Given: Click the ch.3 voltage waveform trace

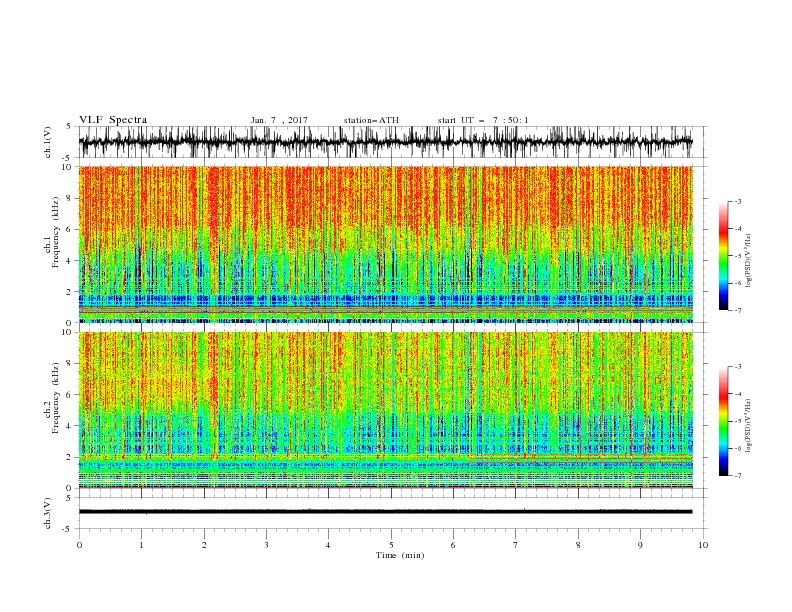Looking at the screenshot, I should point(385,512).
